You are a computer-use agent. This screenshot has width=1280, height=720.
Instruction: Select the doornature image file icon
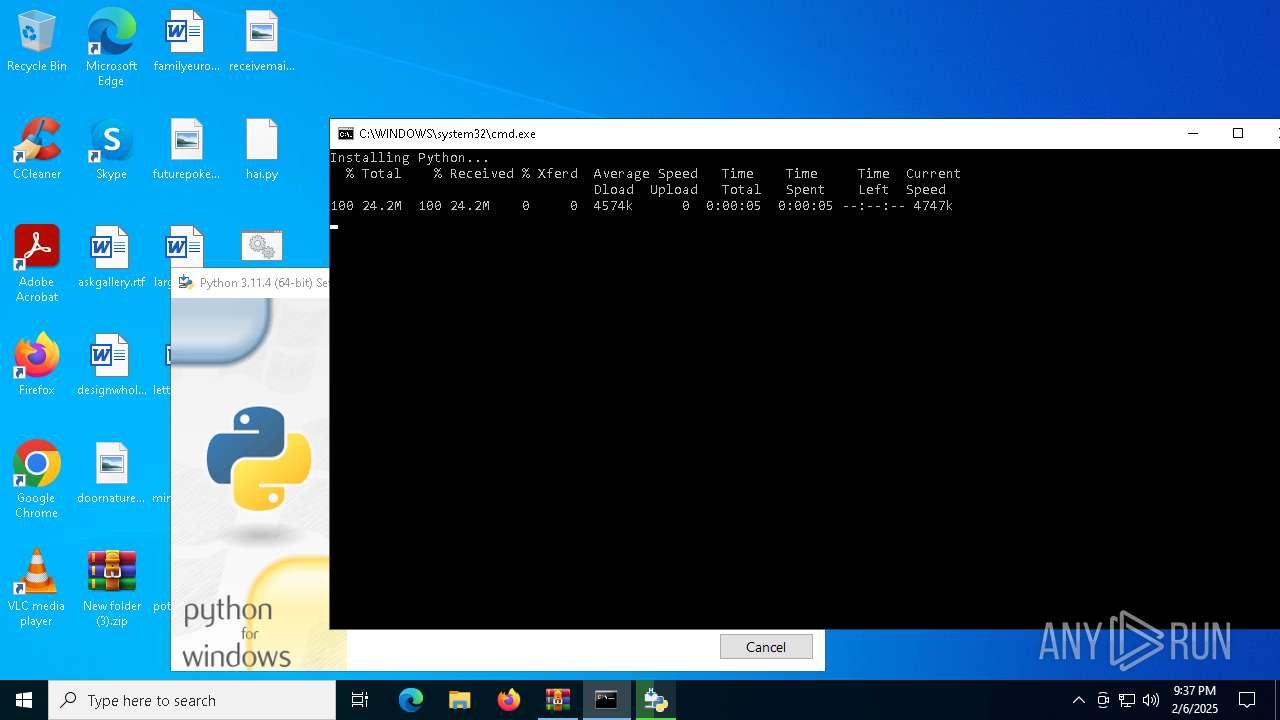click(x=111, y=474)
